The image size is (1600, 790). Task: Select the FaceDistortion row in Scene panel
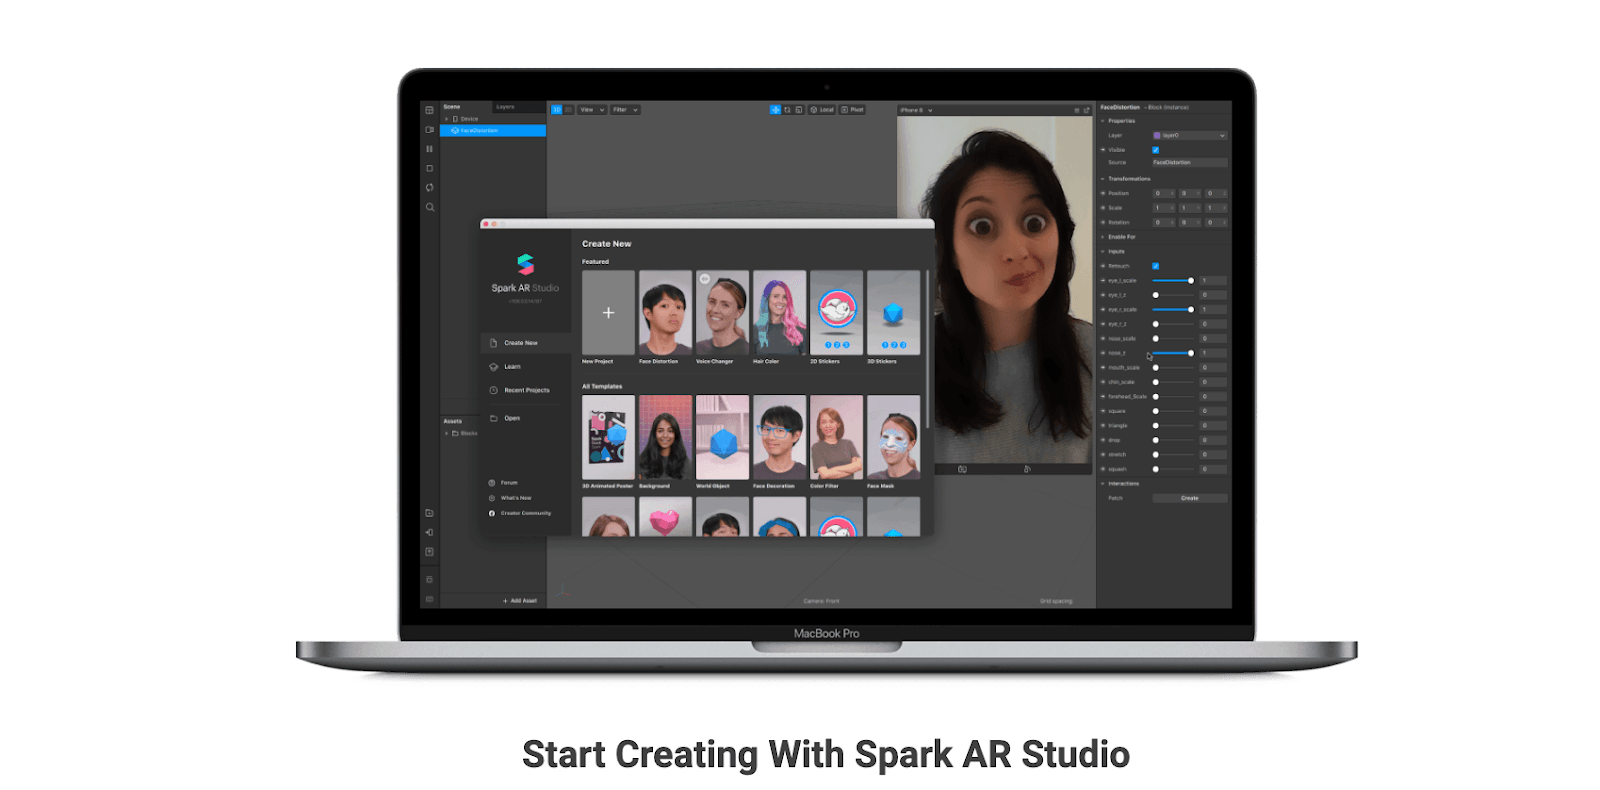point(493,131)
